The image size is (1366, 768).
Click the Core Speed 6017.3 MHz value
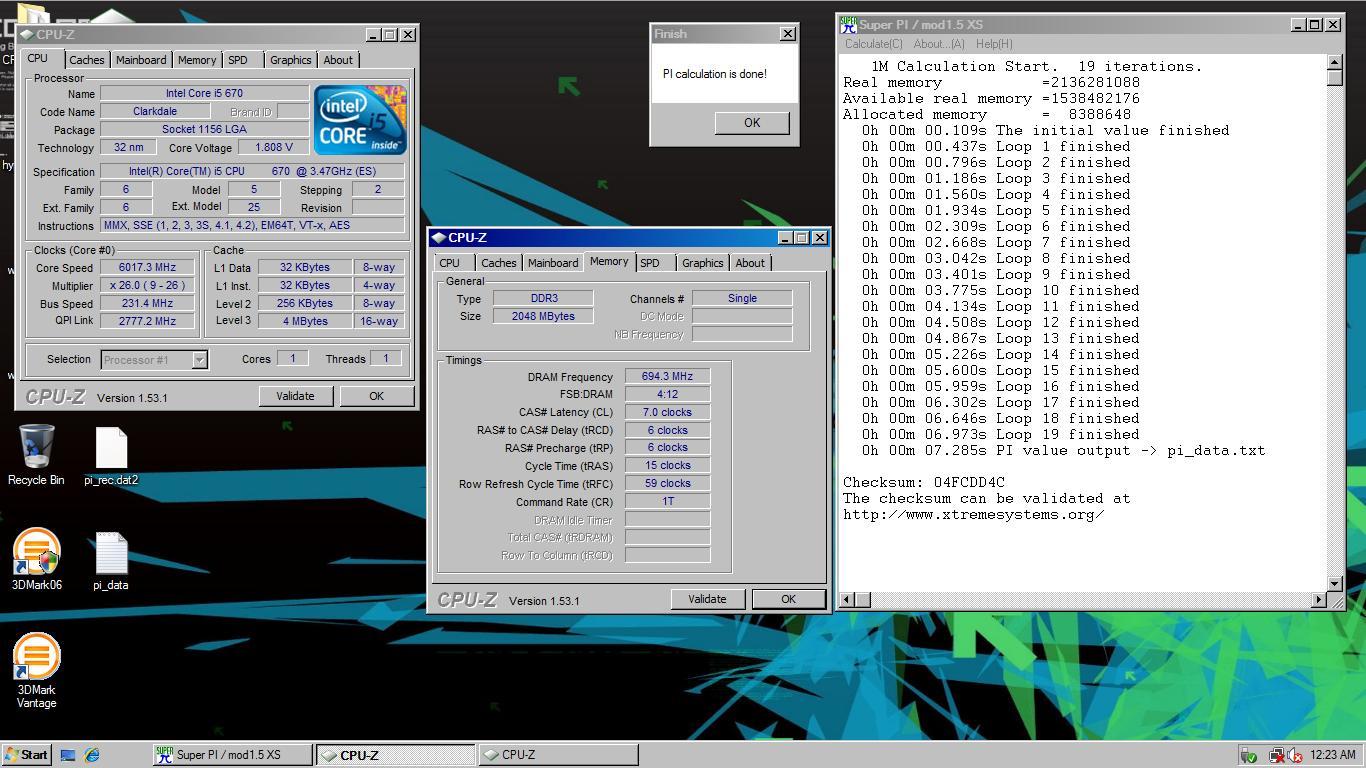point(148,268)
